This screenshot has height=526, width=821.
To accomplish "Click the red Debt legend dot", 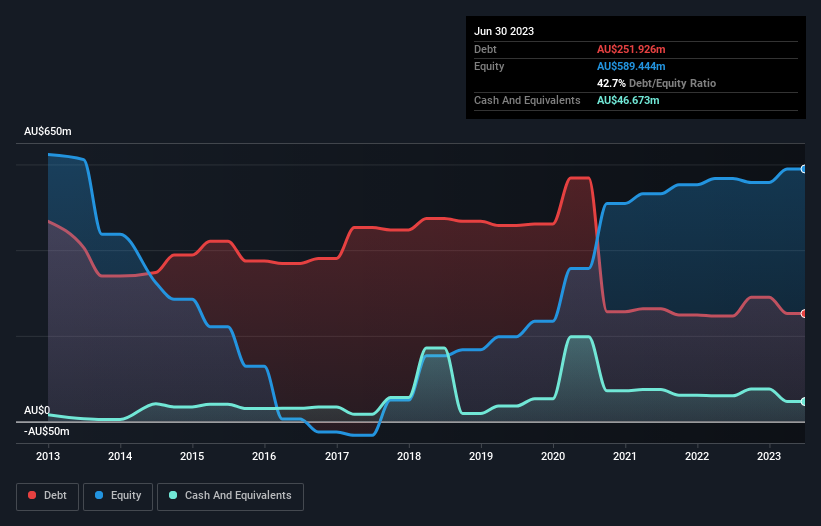I will (x=32, y=495).
